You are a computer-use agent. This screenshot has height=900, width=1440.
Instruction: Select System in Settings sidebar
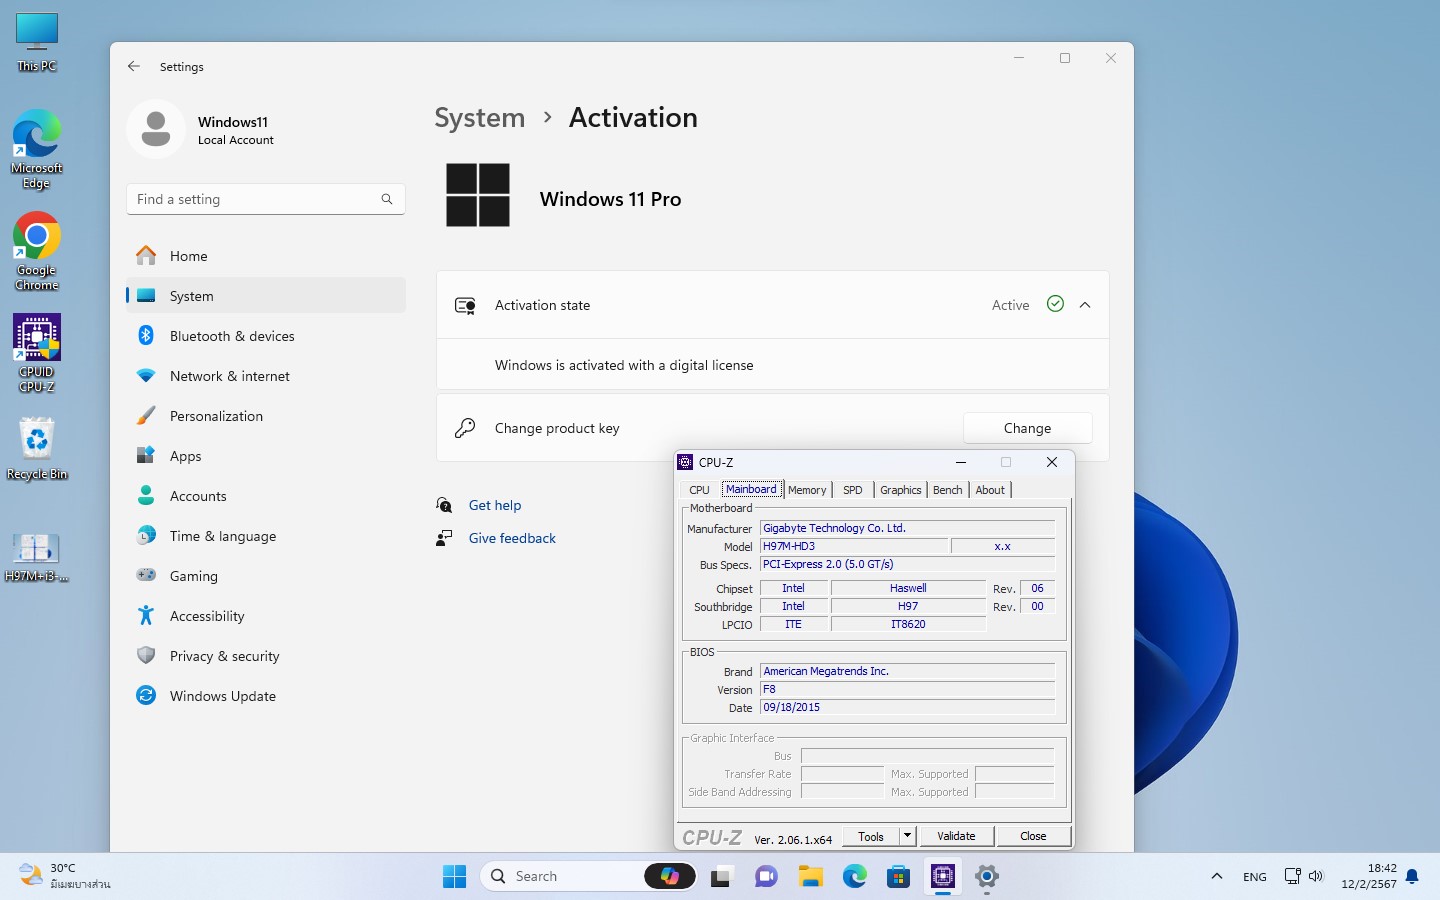point(266,296)
